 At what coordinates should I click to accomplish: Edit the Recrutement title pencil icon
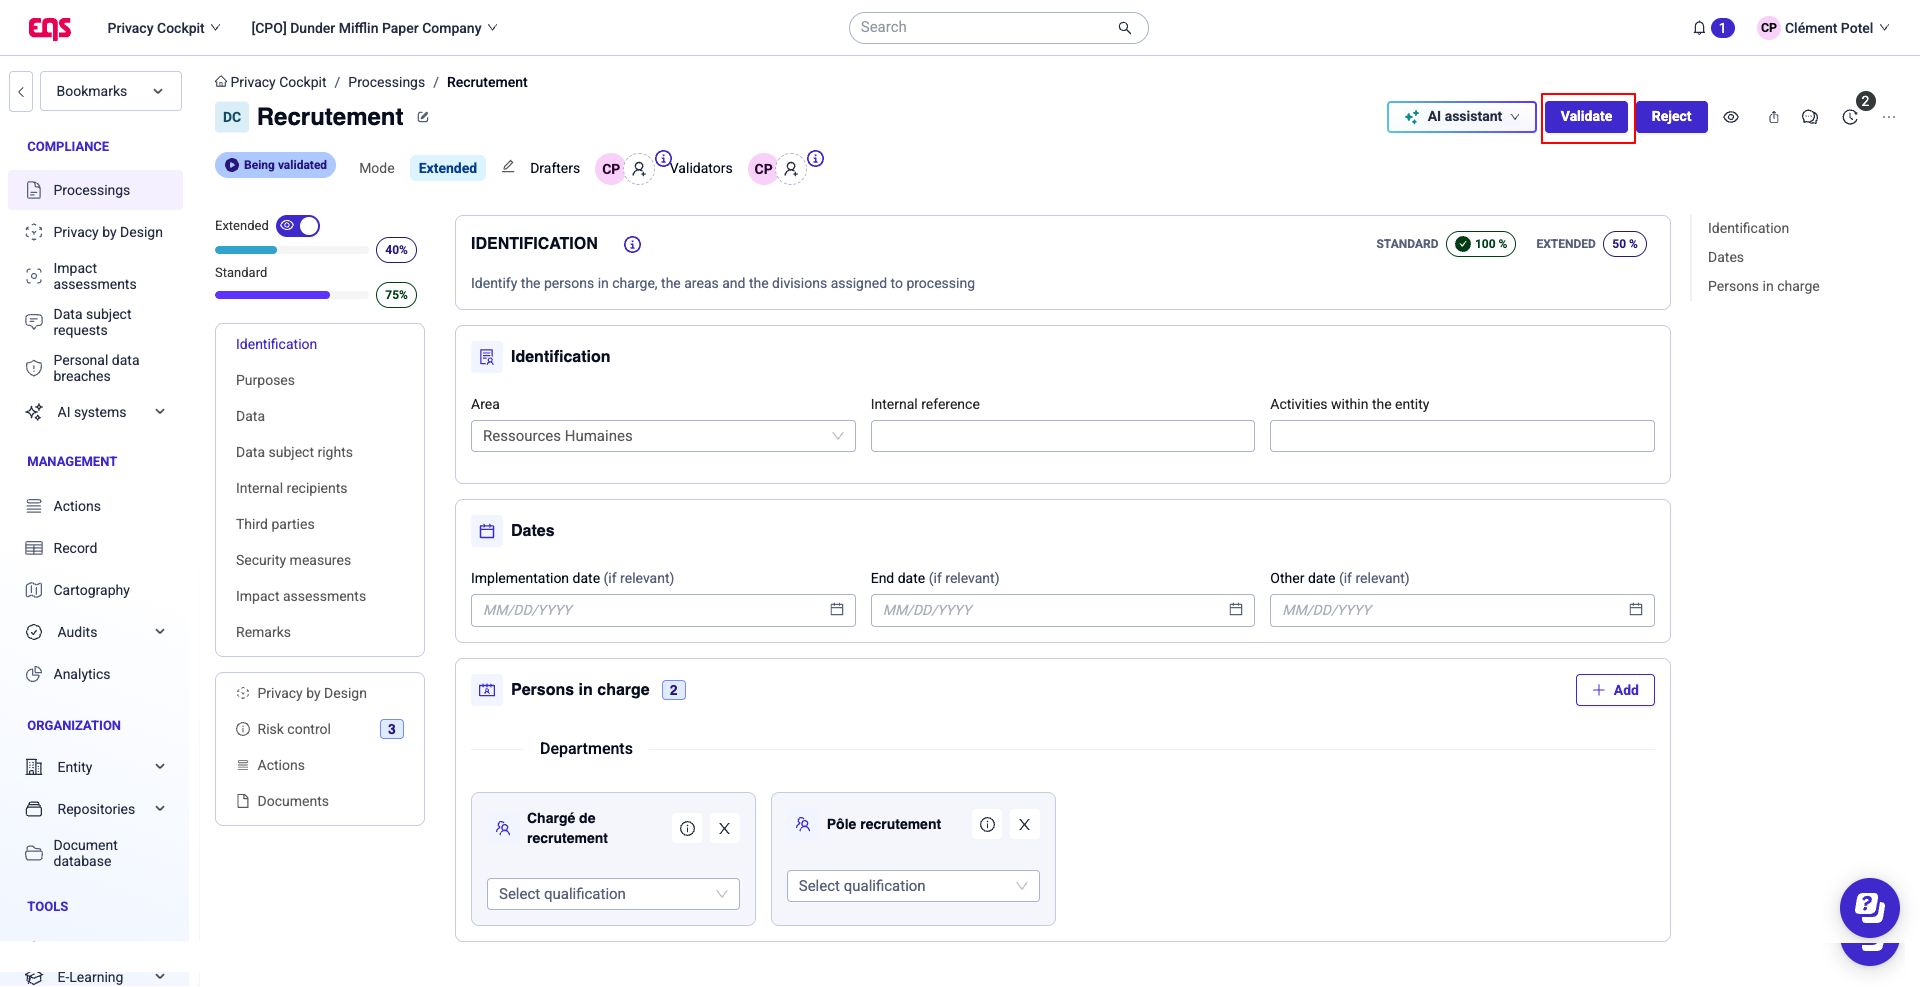[423, 117]
